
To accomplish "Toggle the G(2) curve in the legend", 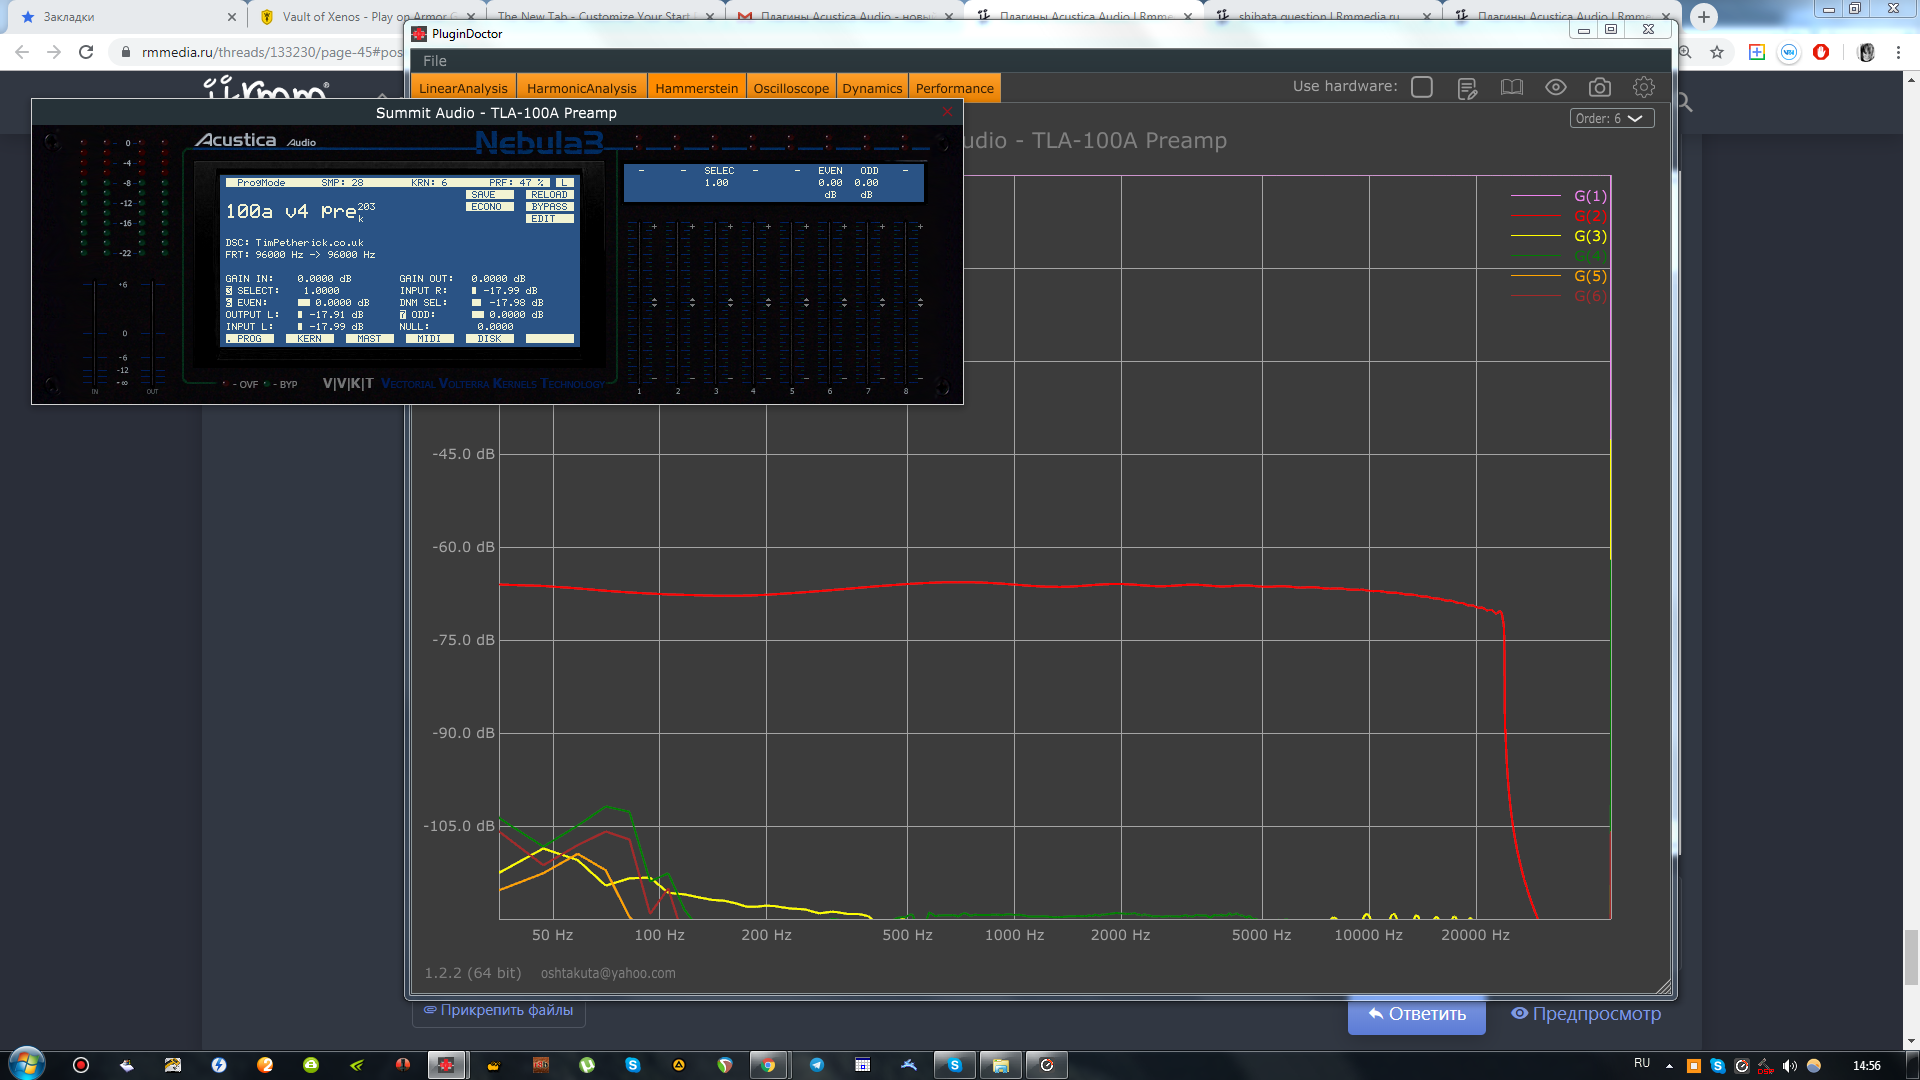I will click(x=1590, y=216).
